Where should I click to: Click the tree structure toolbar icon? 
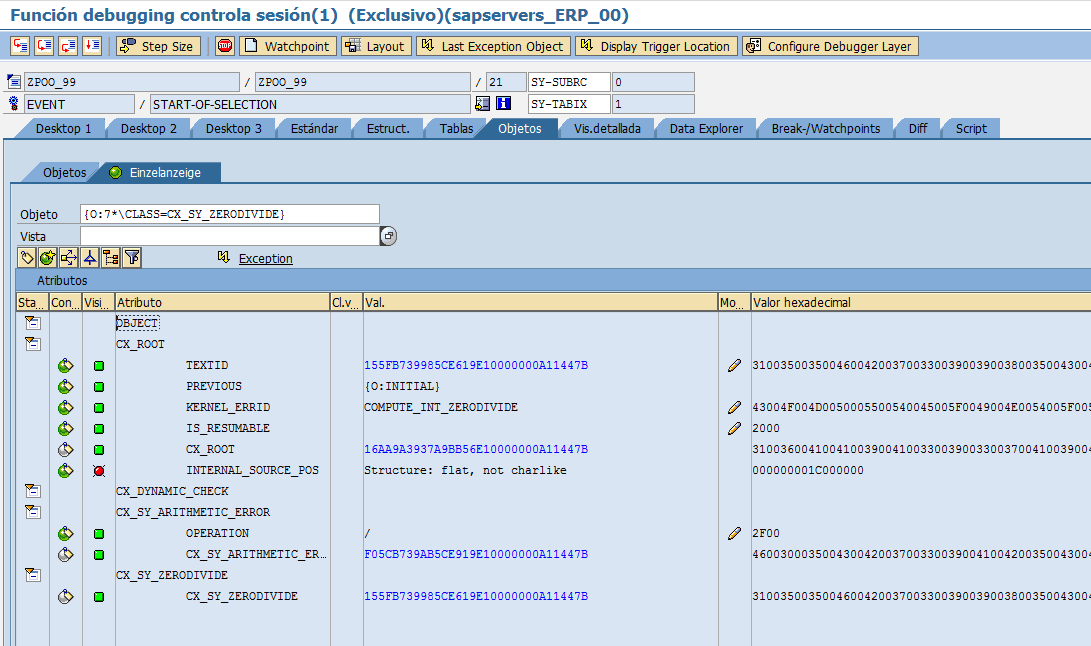[111, 258]
